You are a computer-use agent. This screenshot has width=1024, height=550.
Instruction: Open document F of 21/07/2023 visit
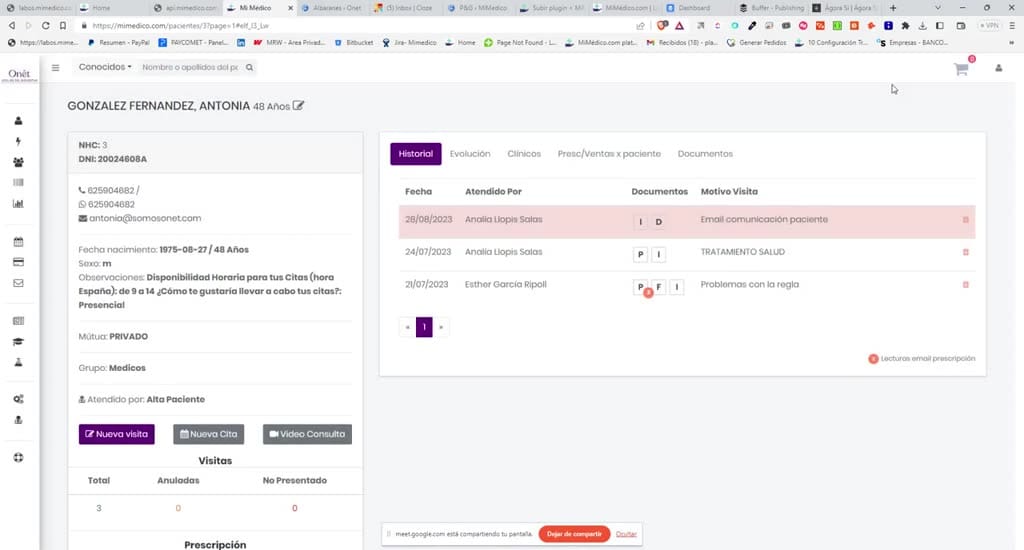pos(658,287)
